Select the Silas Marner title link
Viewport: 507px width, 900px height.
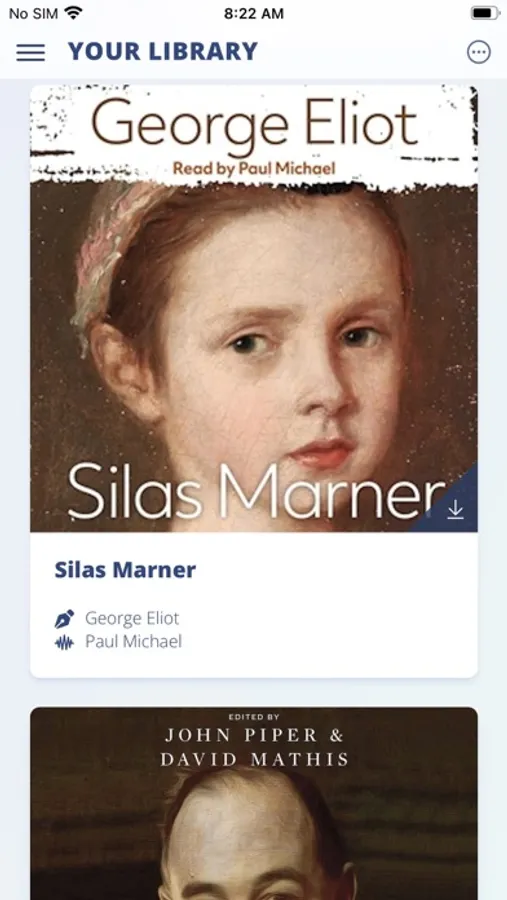[x=125, y=570]
